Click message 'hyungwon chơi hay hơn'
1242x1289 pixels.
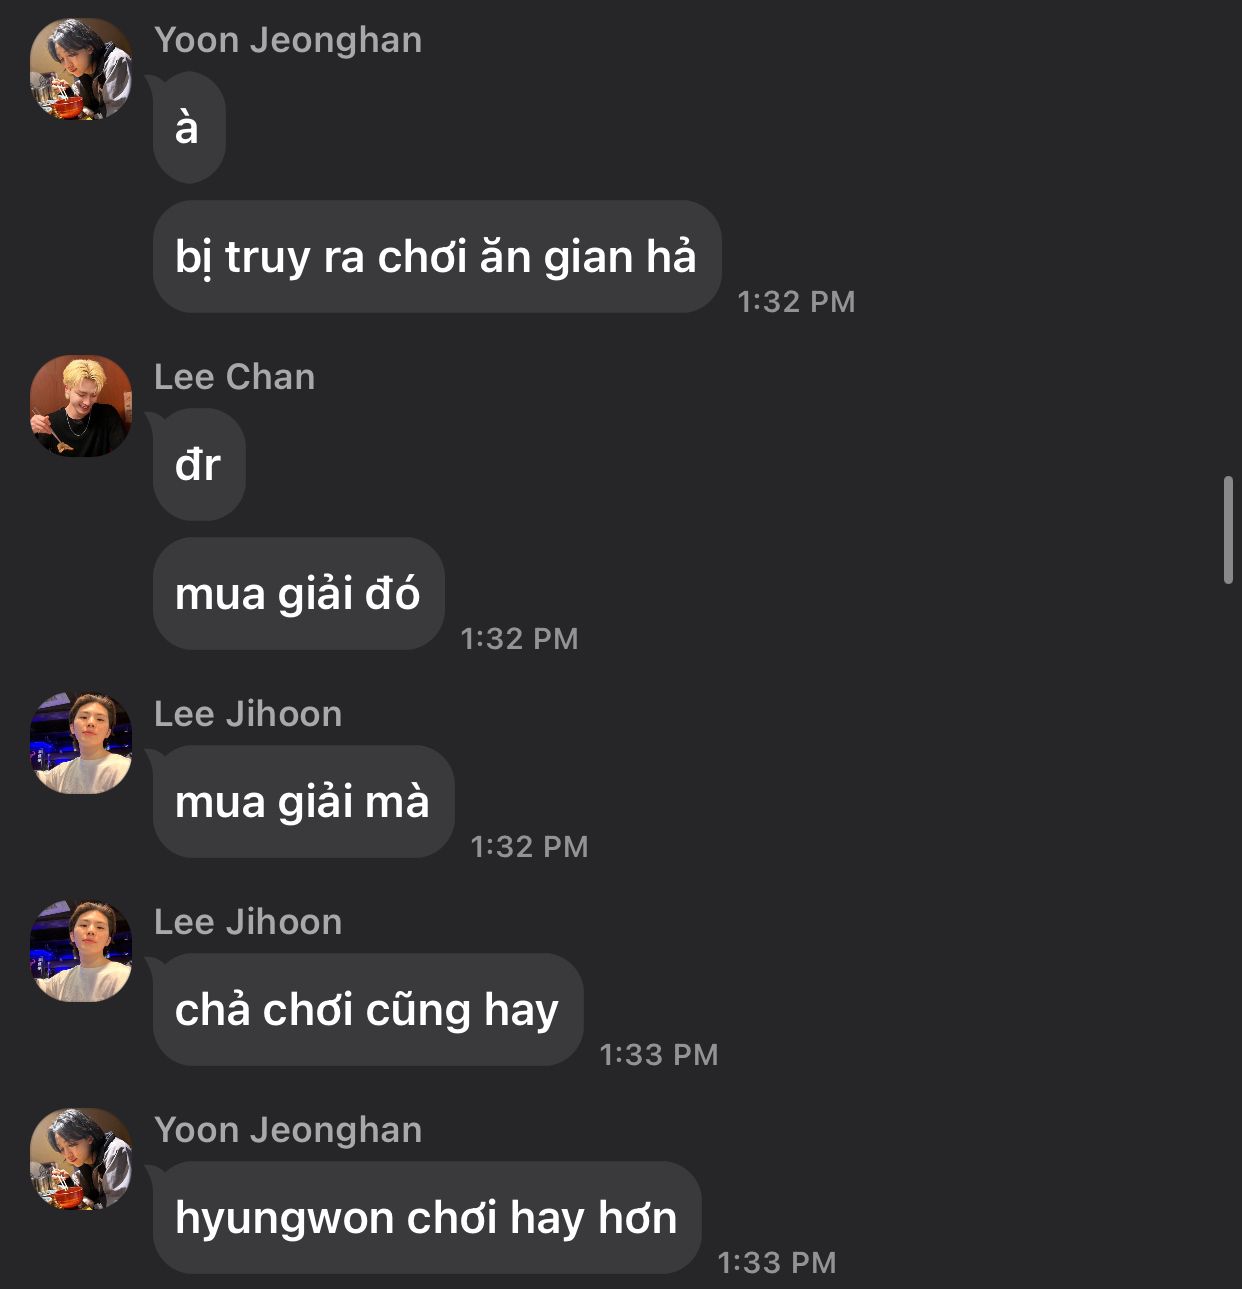click(x=427, y=1218)
